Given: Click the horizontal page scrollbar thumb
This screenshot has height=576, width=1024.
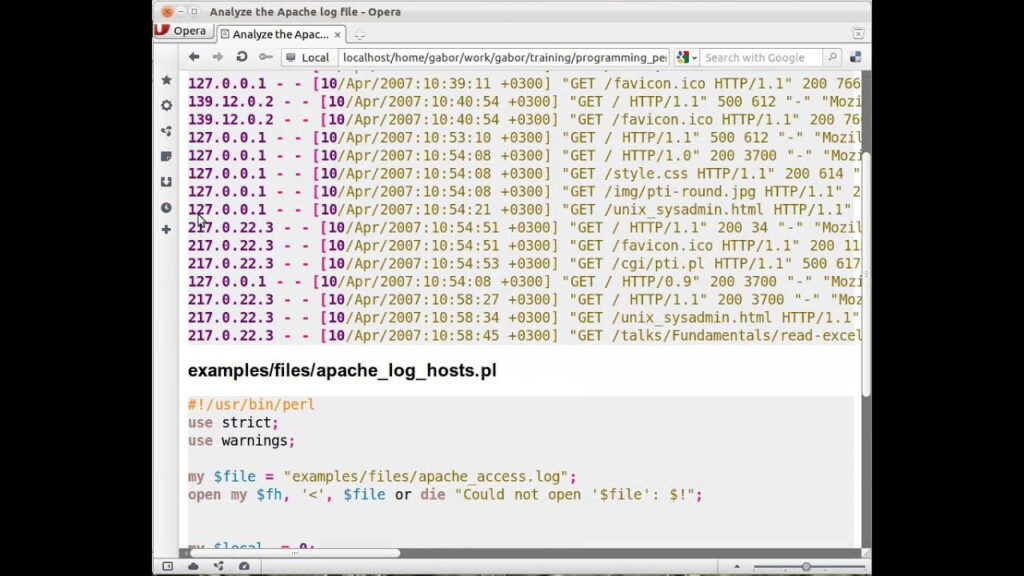Looking at the screenshot, I should [x=295, y=553].
